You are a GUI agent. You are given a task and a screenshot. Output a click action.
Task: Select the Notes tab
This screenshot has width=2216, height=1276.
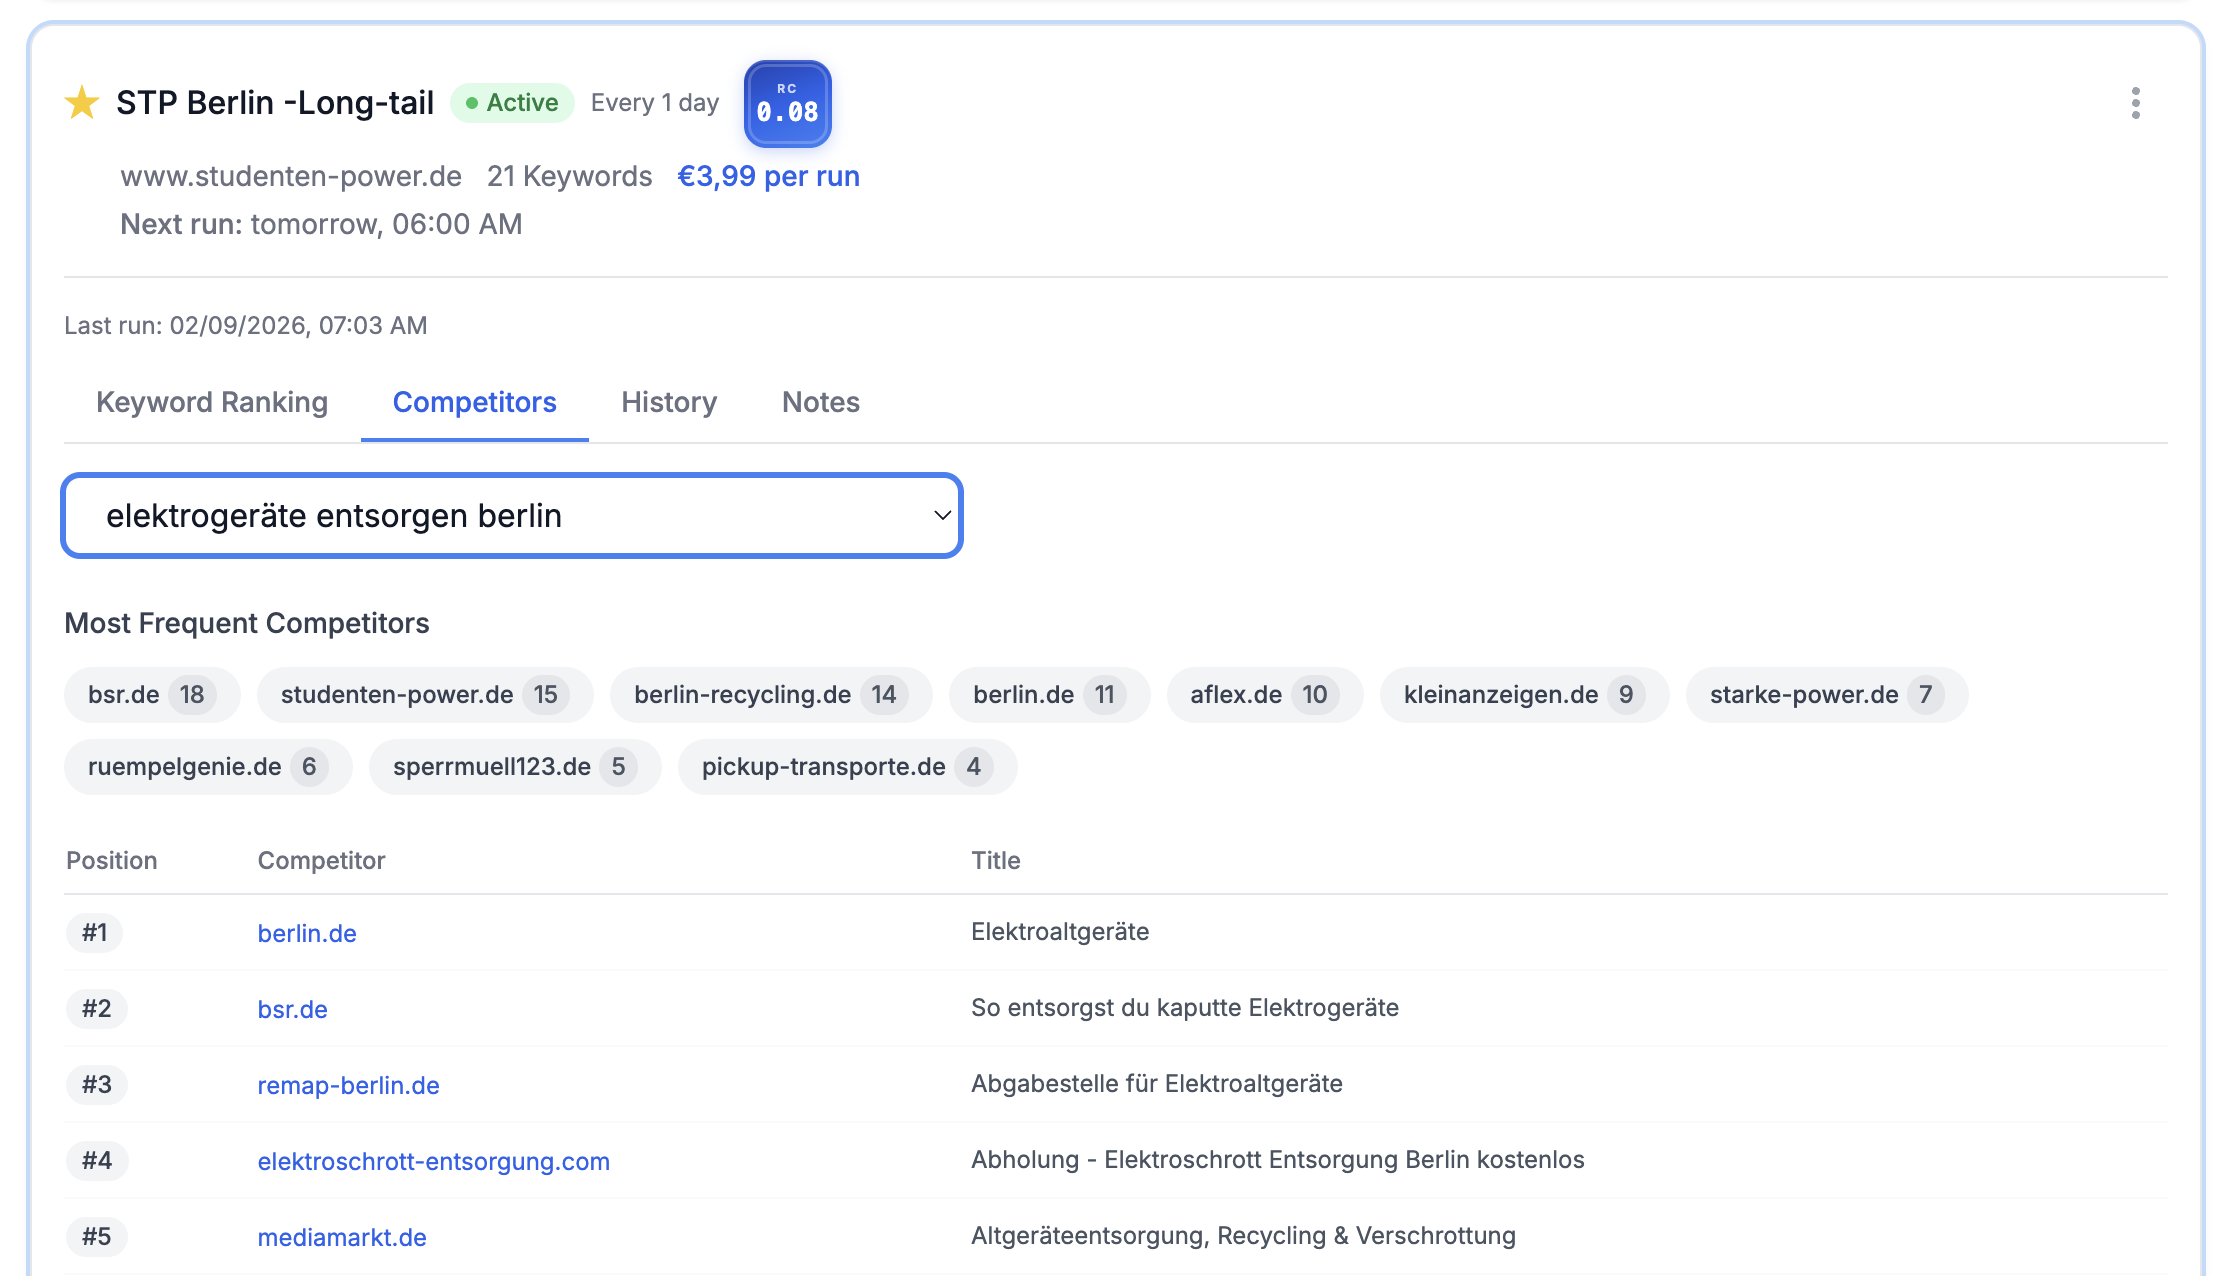pyautogui.click(x=820, y=402)
